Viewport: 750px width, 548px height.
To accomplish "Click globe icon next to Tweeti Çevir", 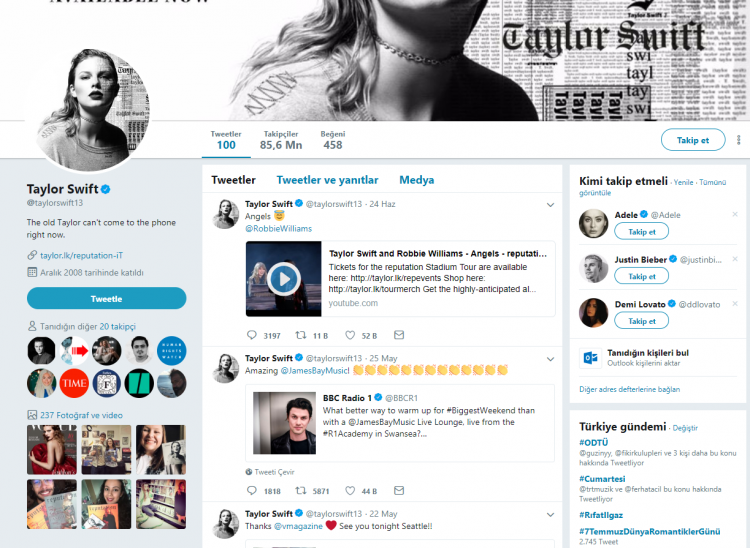I will pyautogui.click(x=249, y=472).
